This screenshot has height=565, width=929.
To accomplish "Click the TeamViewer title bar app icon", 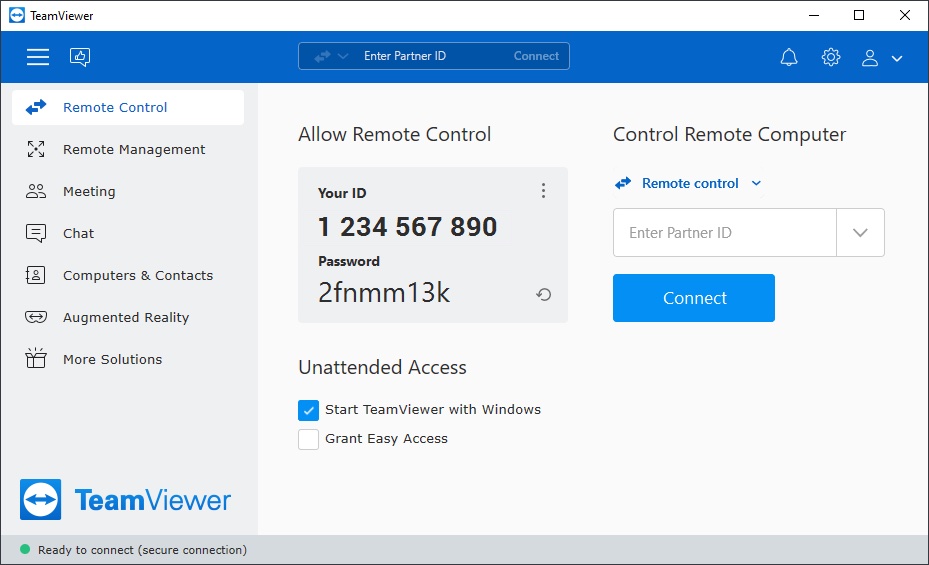I will click(x=17, y=15).
